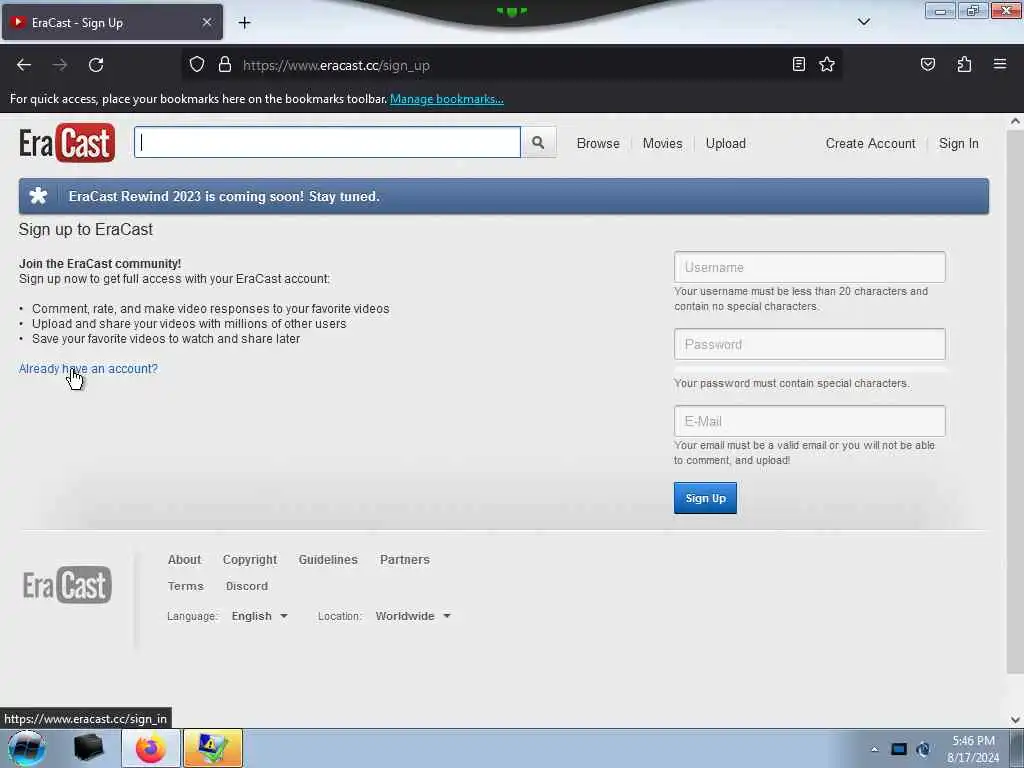Viewport: 1024px width, 768px height.
Task: Click the gray EraCast footer logo
Action: (67, 584)
